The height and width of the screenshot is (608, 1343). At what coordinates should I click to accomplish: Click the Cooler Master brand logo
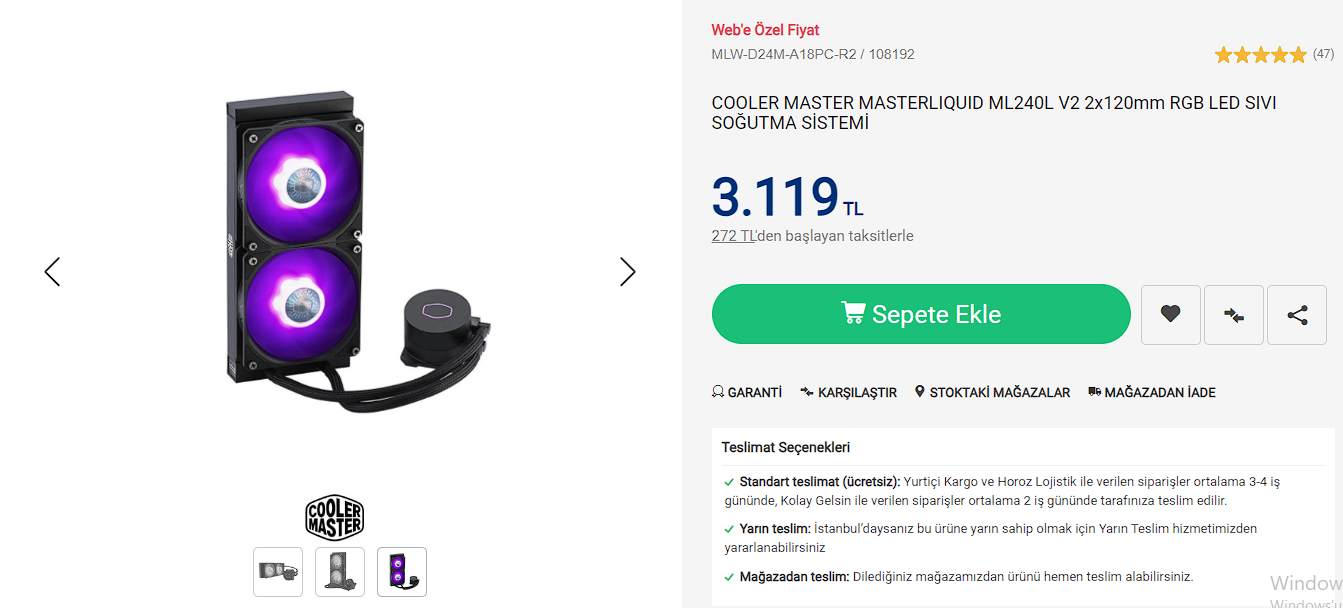click(x=334, y=518)
